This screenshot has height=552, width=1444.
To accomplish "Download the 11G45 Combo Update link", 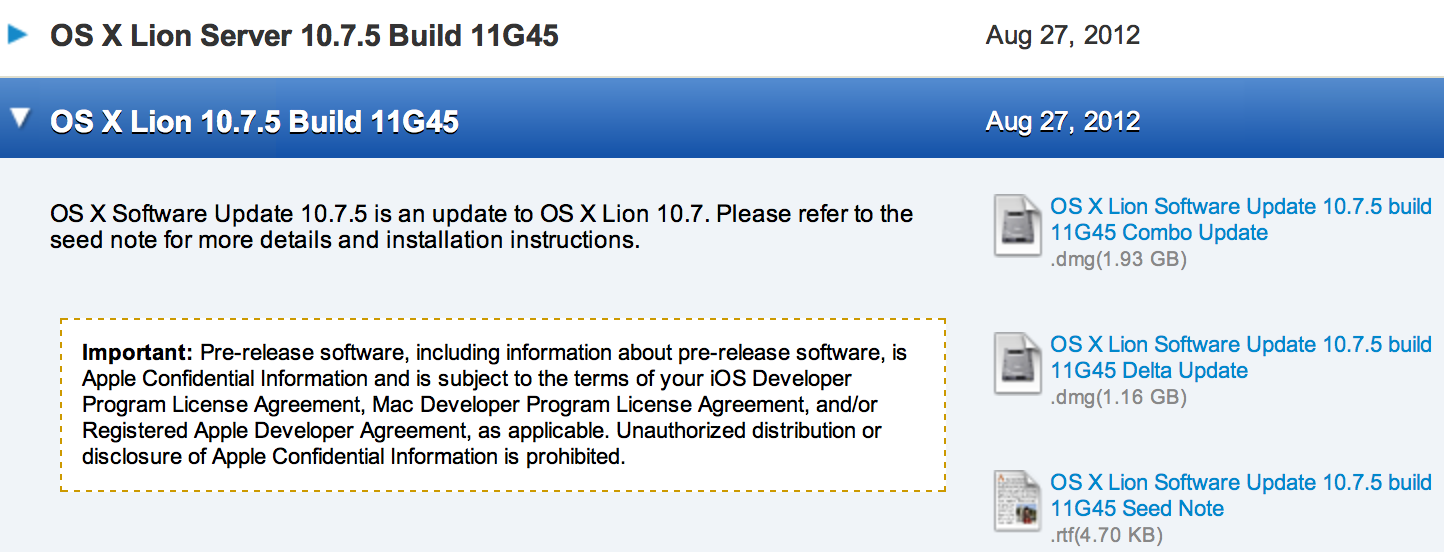I will coord(1241,219).
